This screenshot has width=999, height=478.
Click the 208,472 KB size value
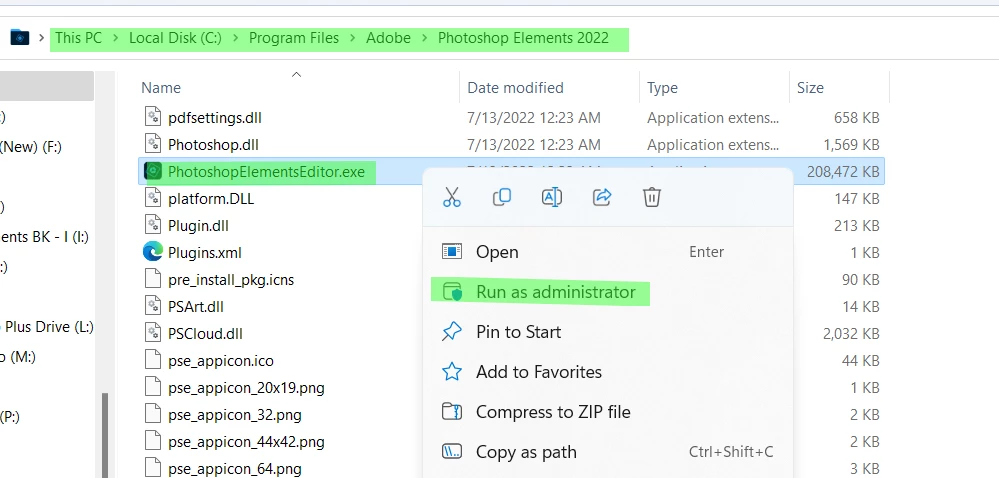[843, 171]
